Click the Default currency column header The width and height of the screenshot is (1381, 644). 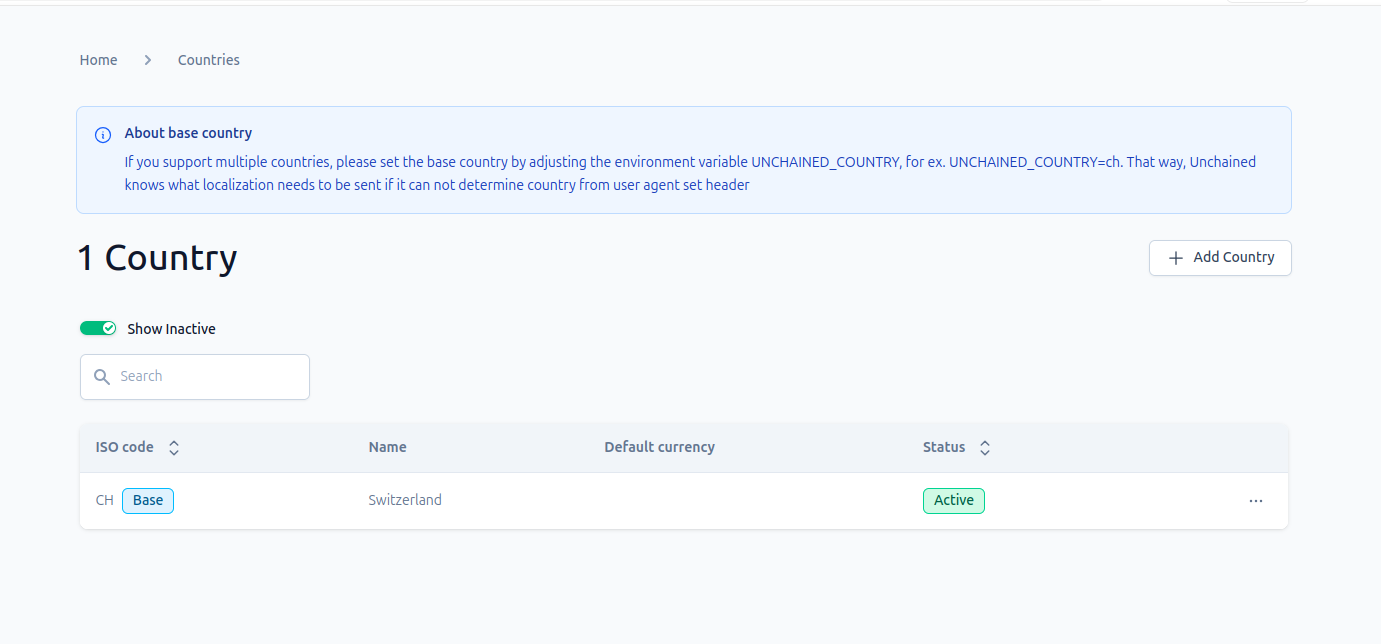tap(659, 447)
